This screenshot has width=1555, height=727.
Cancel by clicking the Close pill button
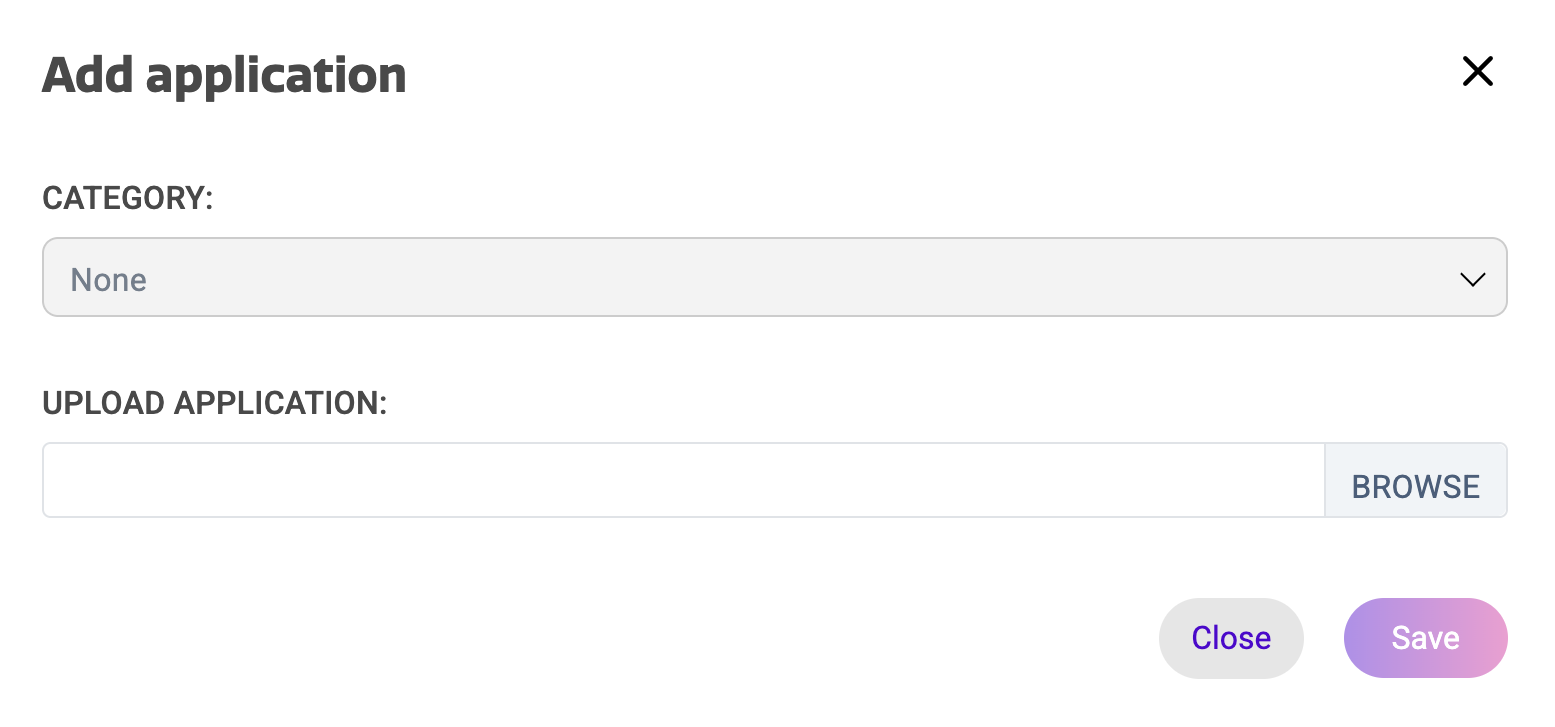1231,638
